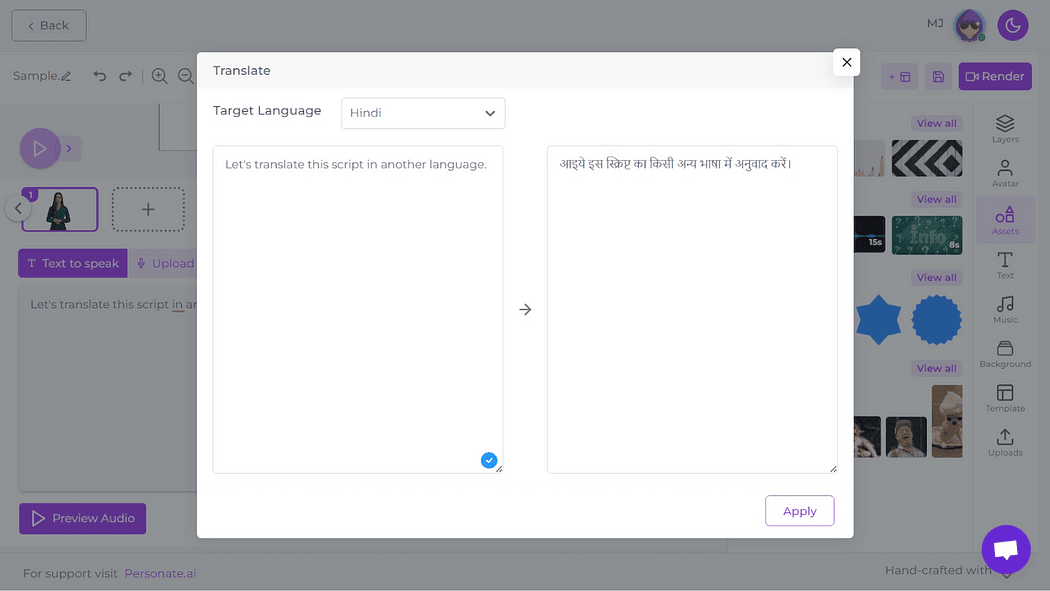The image size is (1050, 591).
Task: Switch to Text to speak tab
Action: pyautogui.click(x=73, y=263)
